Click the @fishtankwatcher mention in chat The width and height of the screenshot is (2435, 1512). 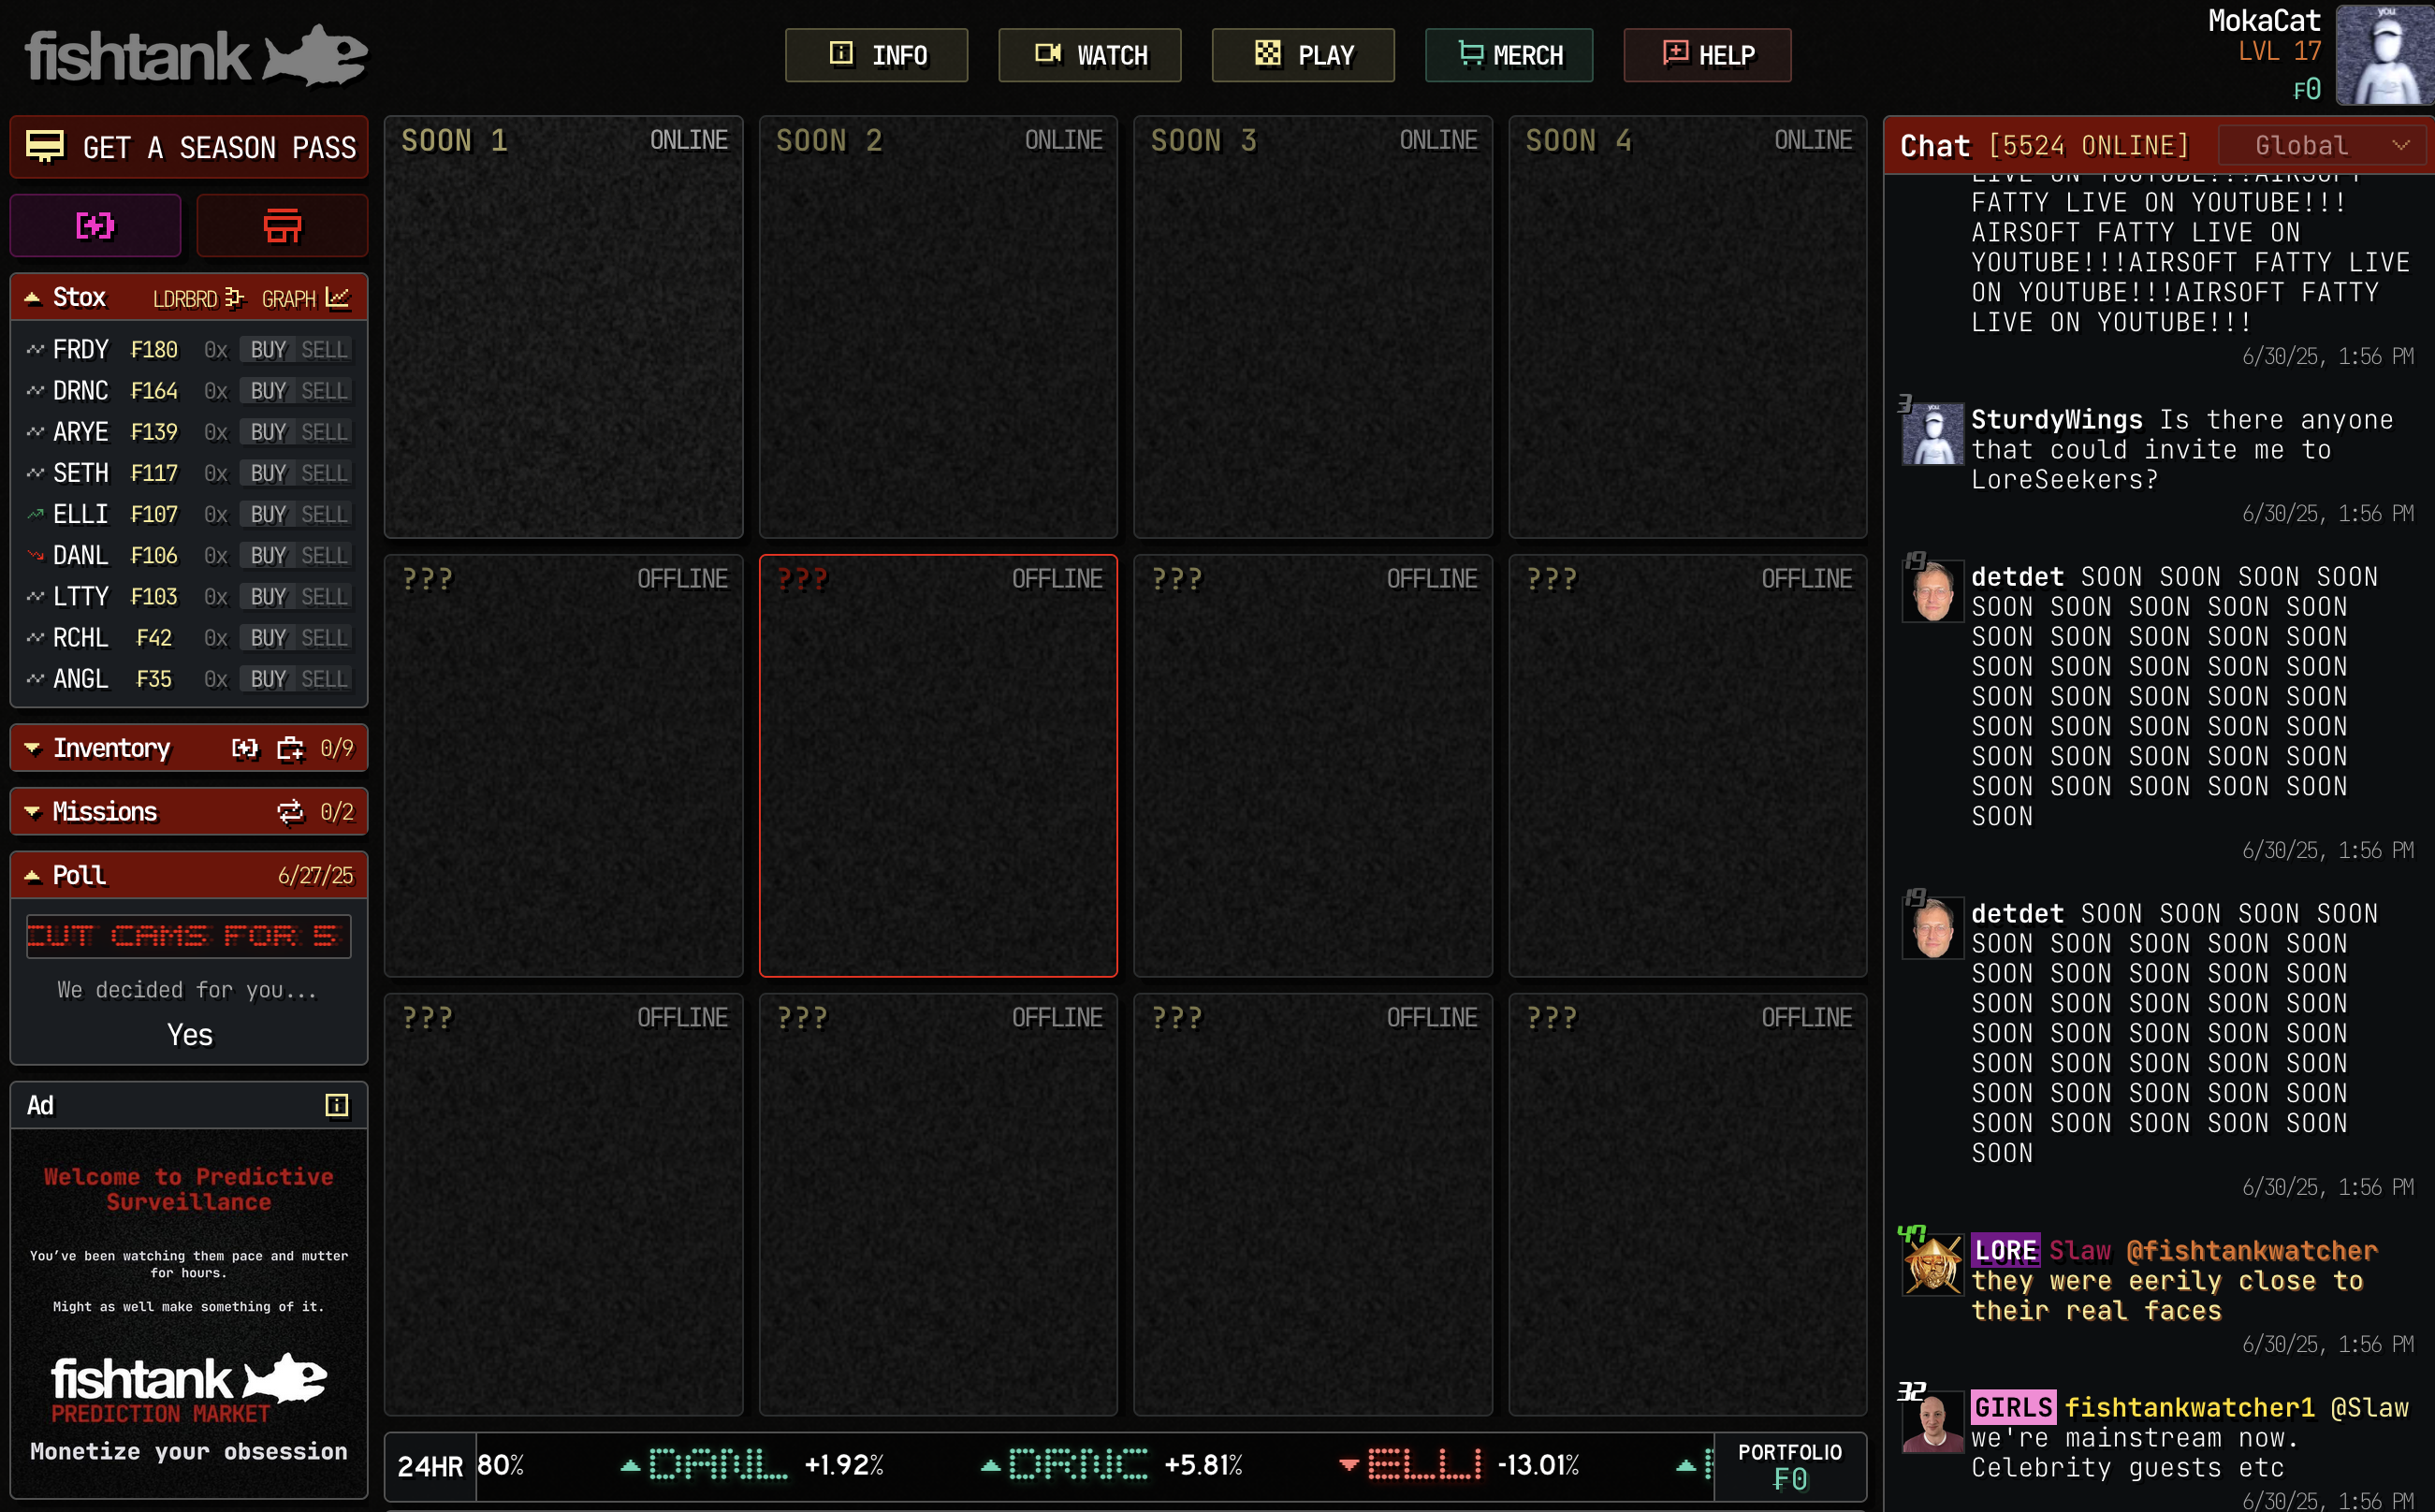(2252, 1251)
